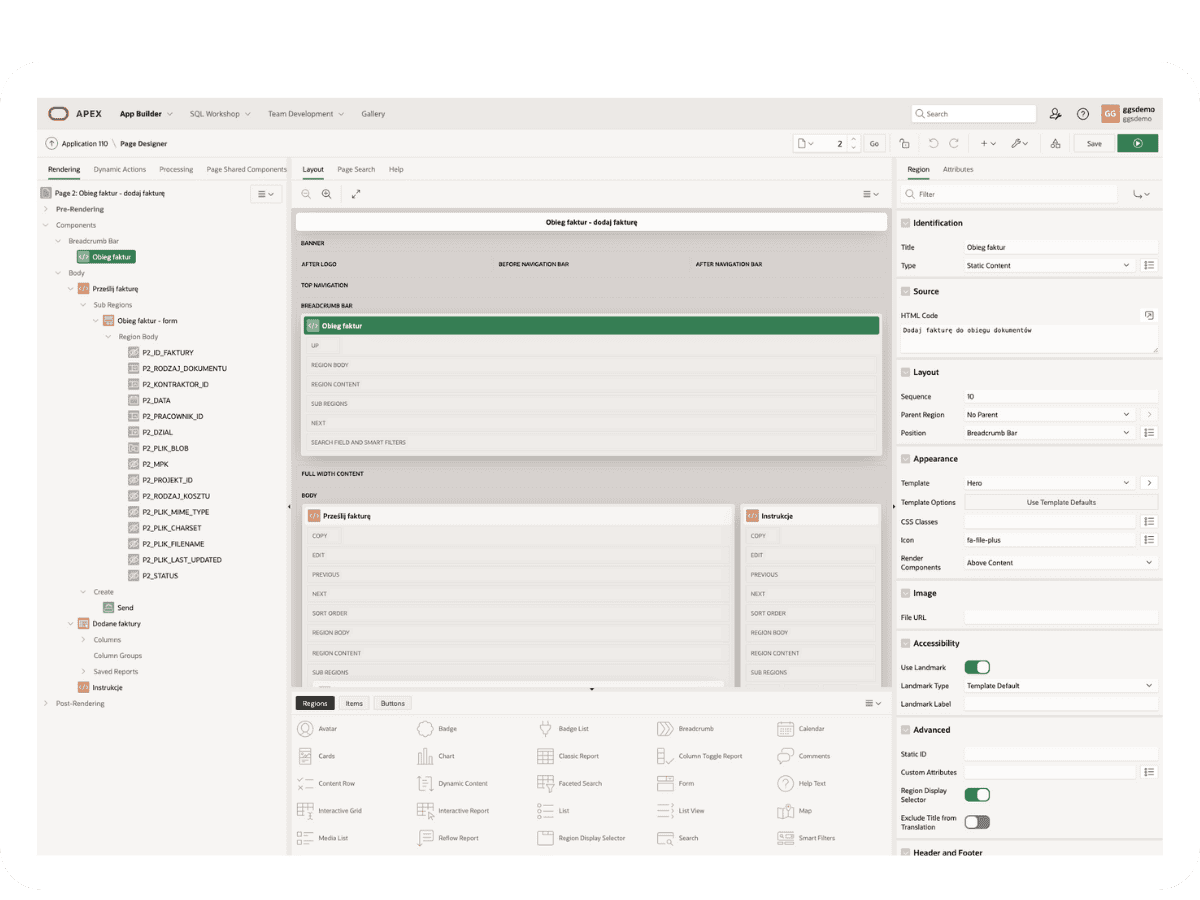Click the property Filter field

1009,194
